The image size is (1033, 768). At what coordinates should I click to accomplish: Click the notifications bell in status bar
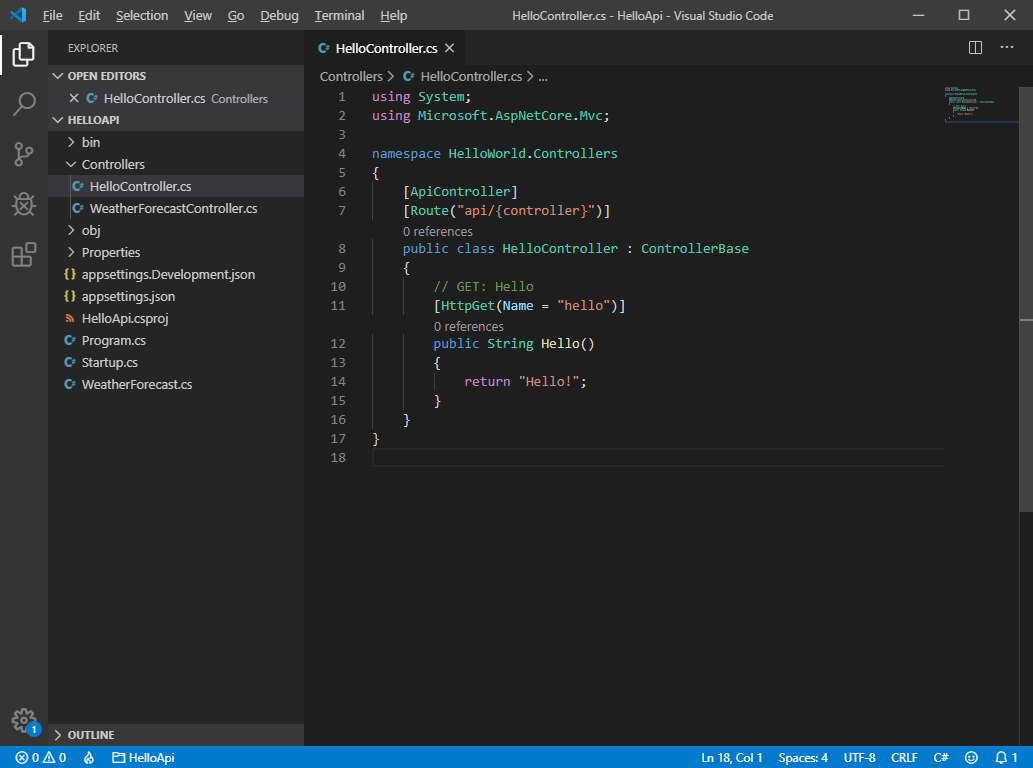click(1006, 758)
